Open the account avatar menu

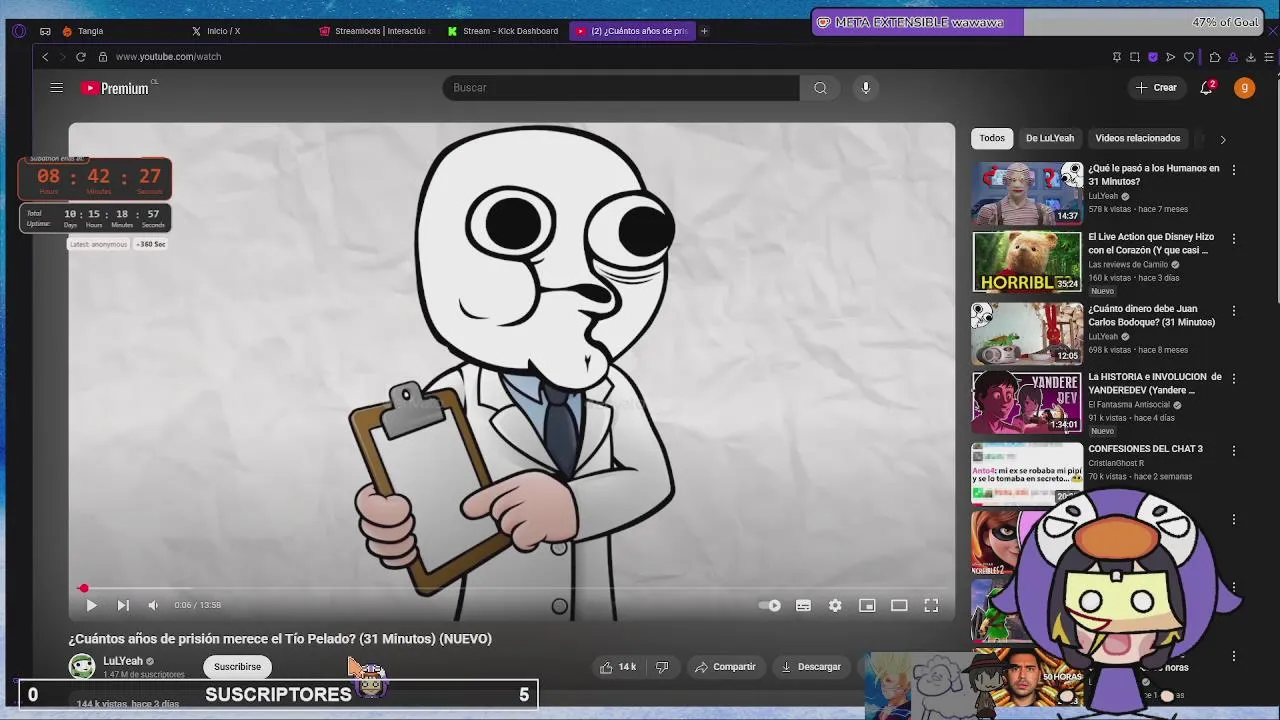pyautogui.click(x=1244, y=88)
